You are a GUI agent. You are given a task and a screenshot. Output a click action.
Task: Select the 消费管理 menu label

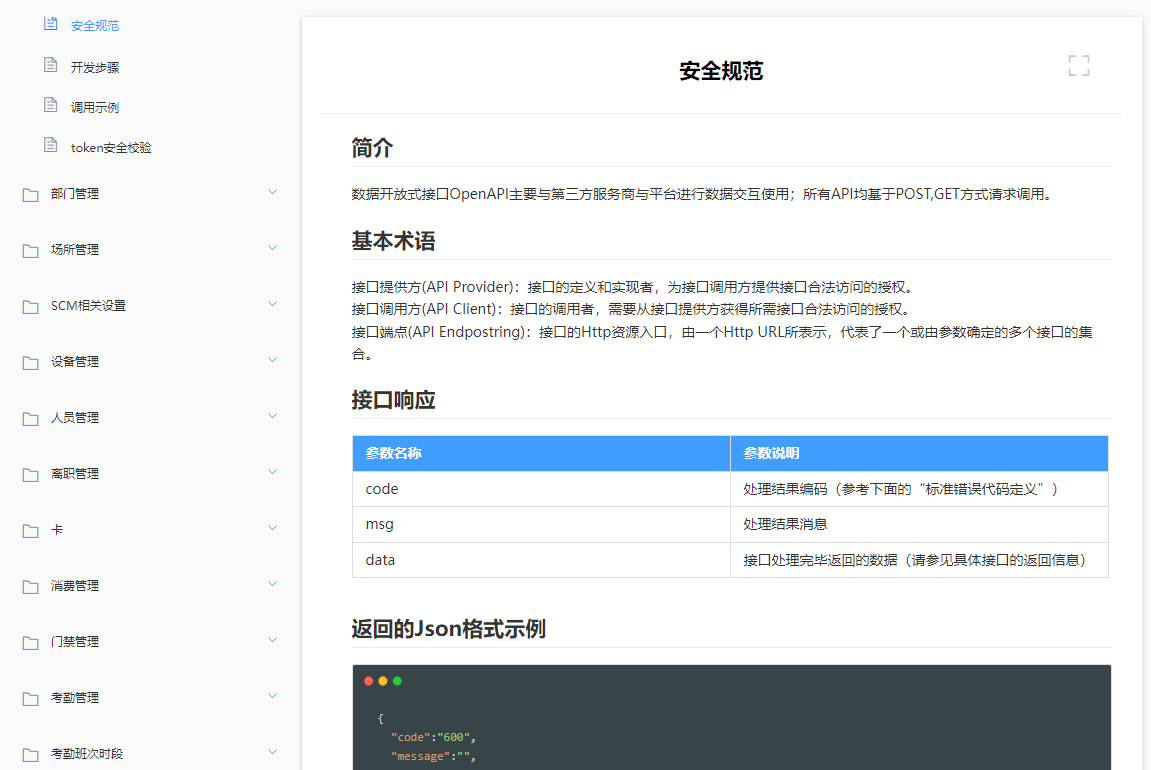click(x=75, y=586)
